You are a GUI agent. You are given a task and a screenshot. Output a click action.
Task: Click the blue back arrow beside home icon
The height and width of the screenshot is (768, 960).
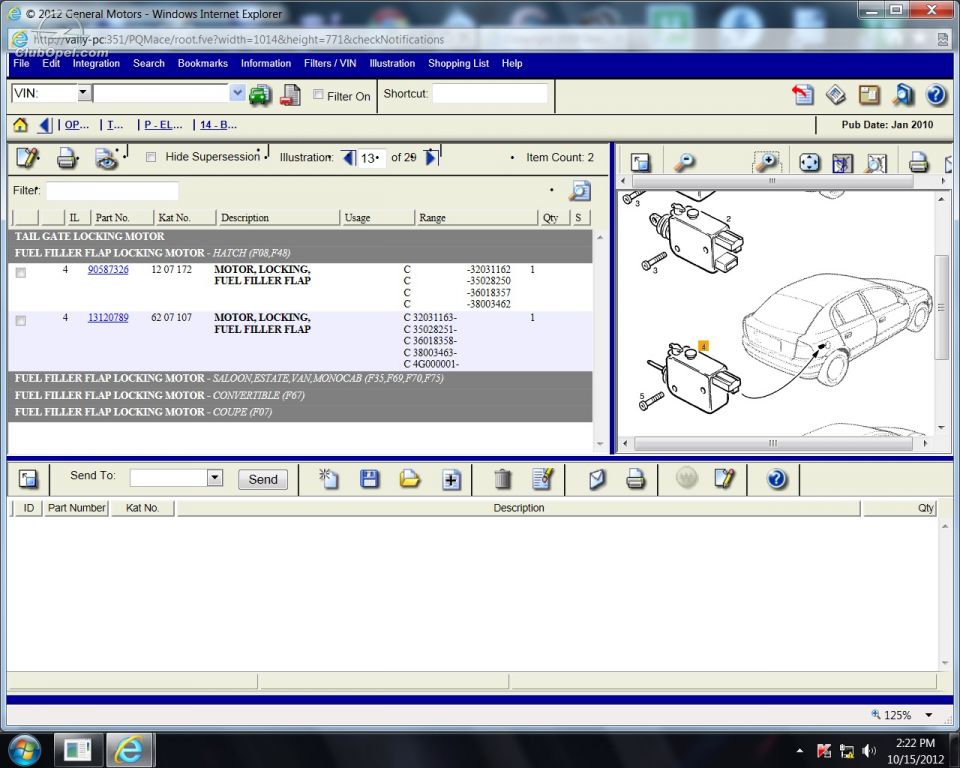point(45,125)
